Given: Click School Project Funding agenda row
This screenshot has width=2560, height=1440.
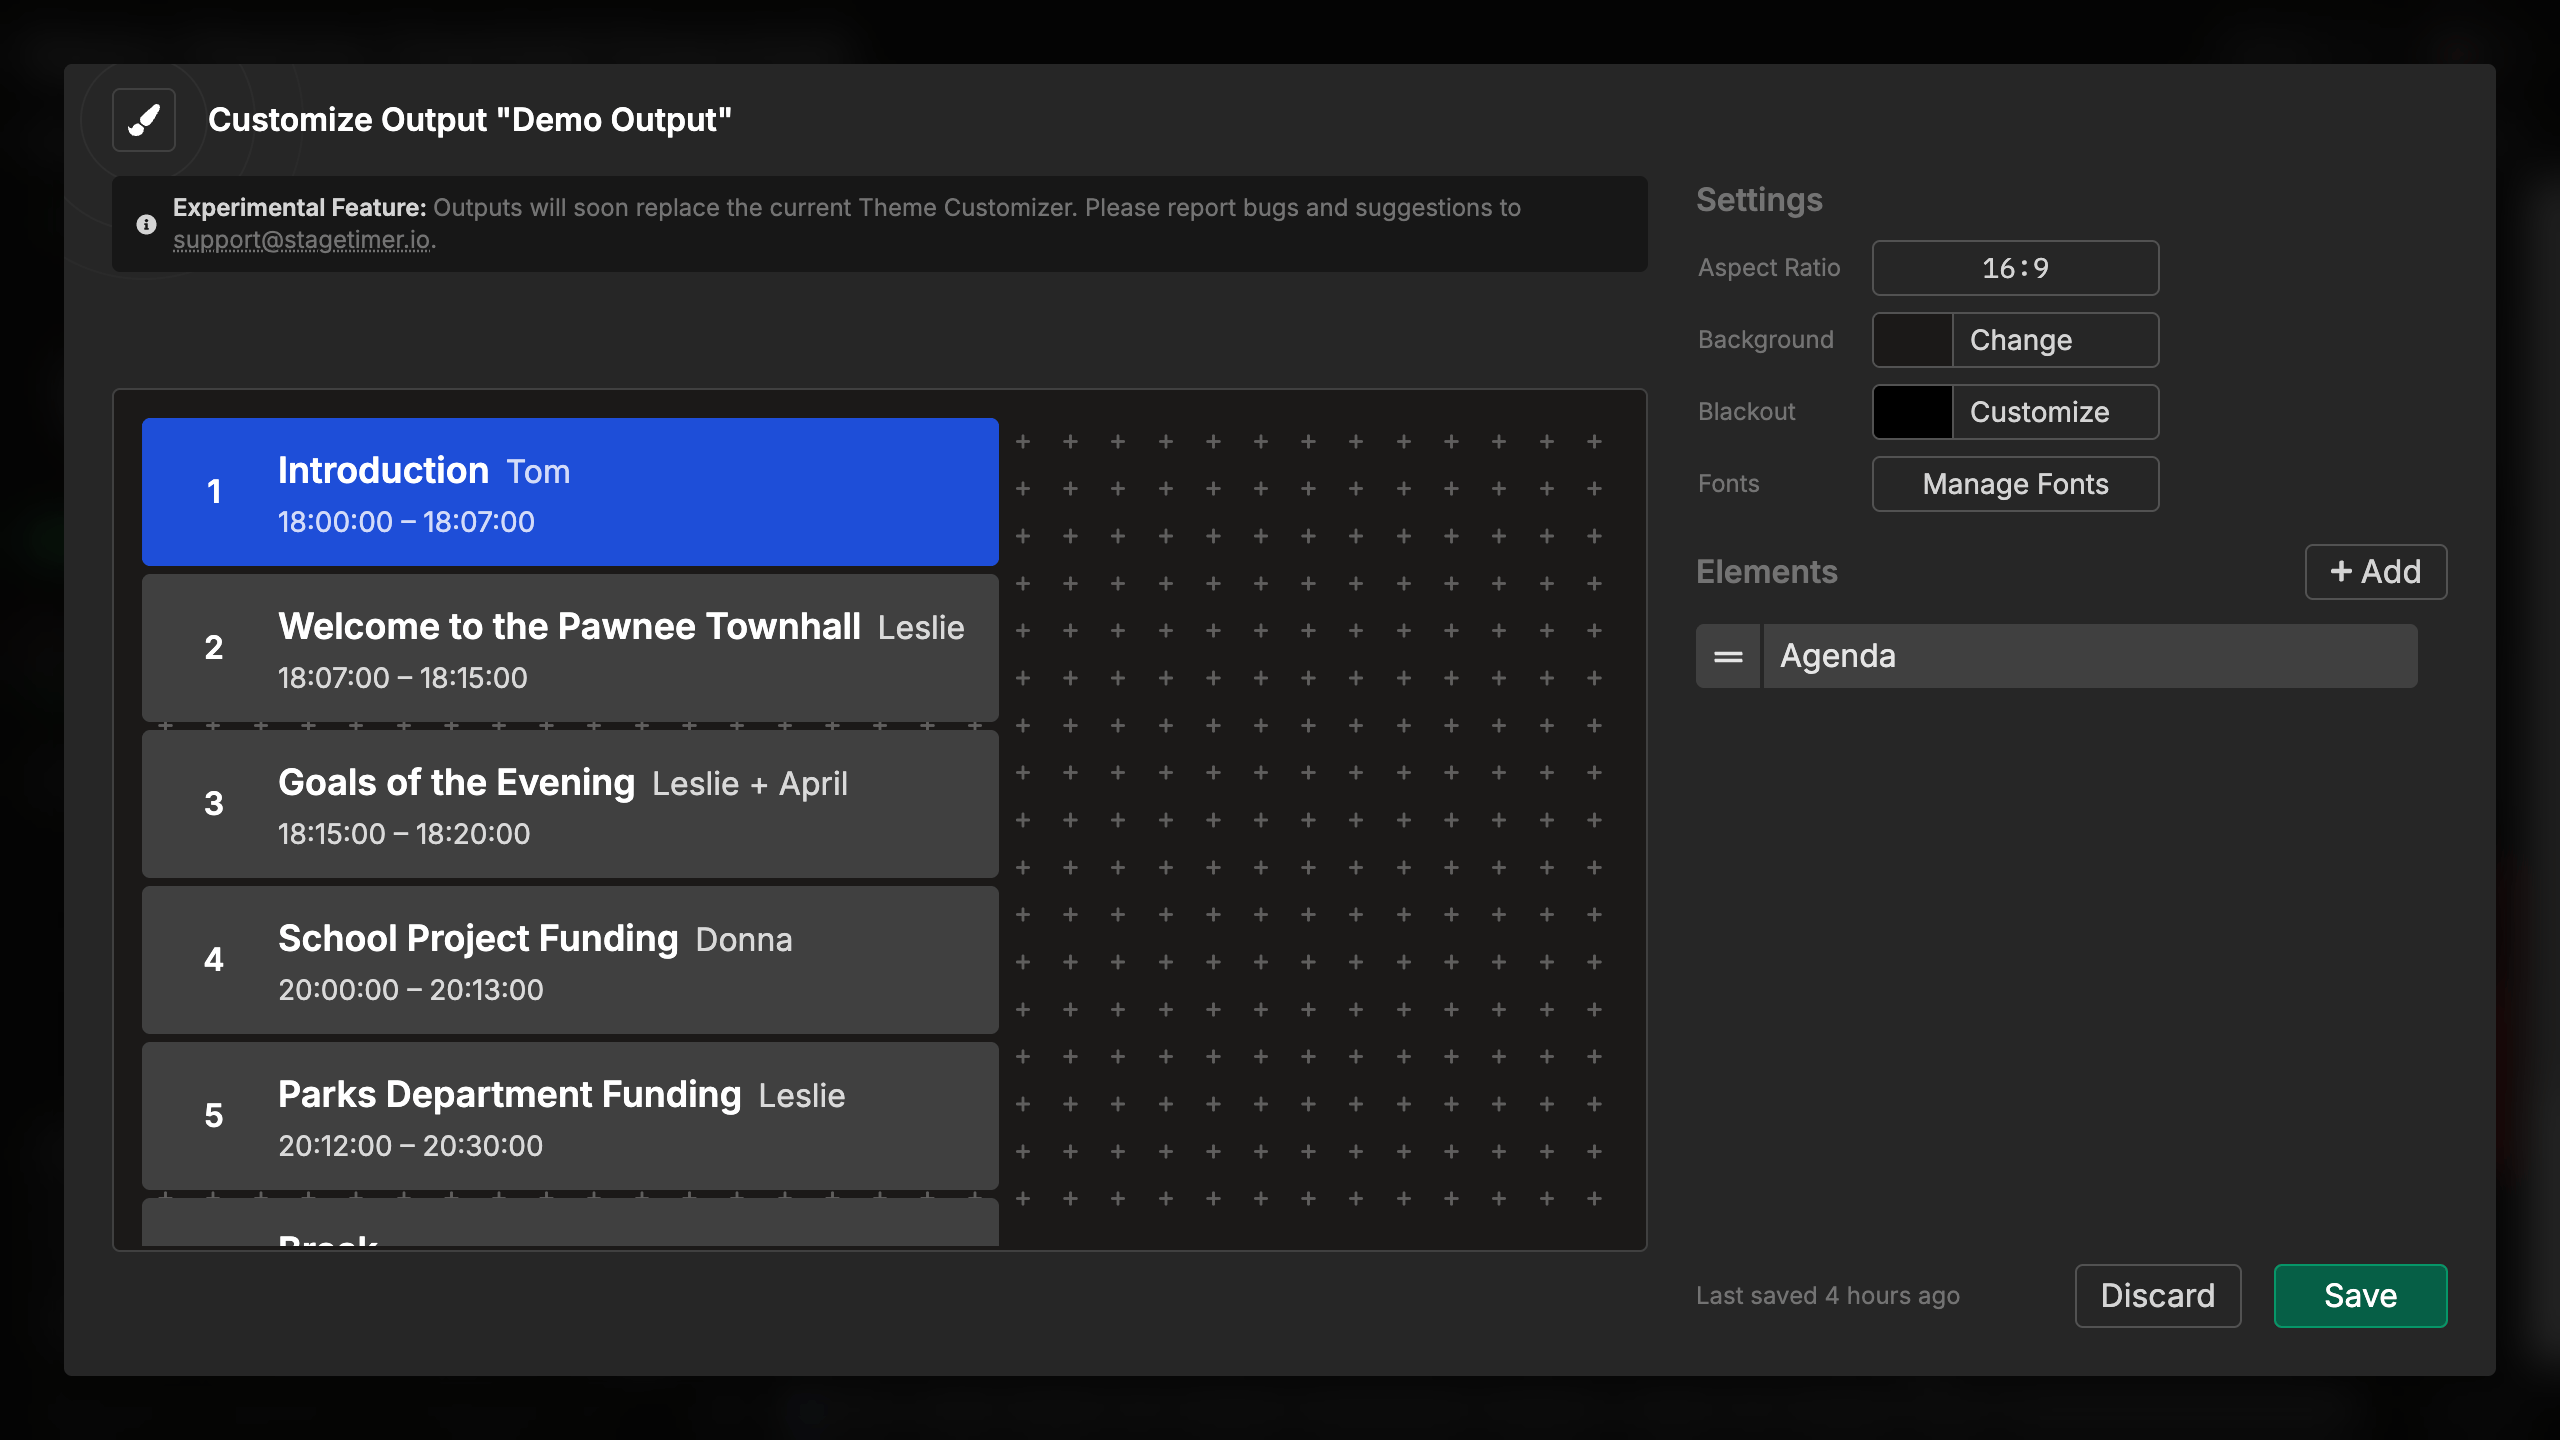Looking at the screenshot, I should (570, 960).
